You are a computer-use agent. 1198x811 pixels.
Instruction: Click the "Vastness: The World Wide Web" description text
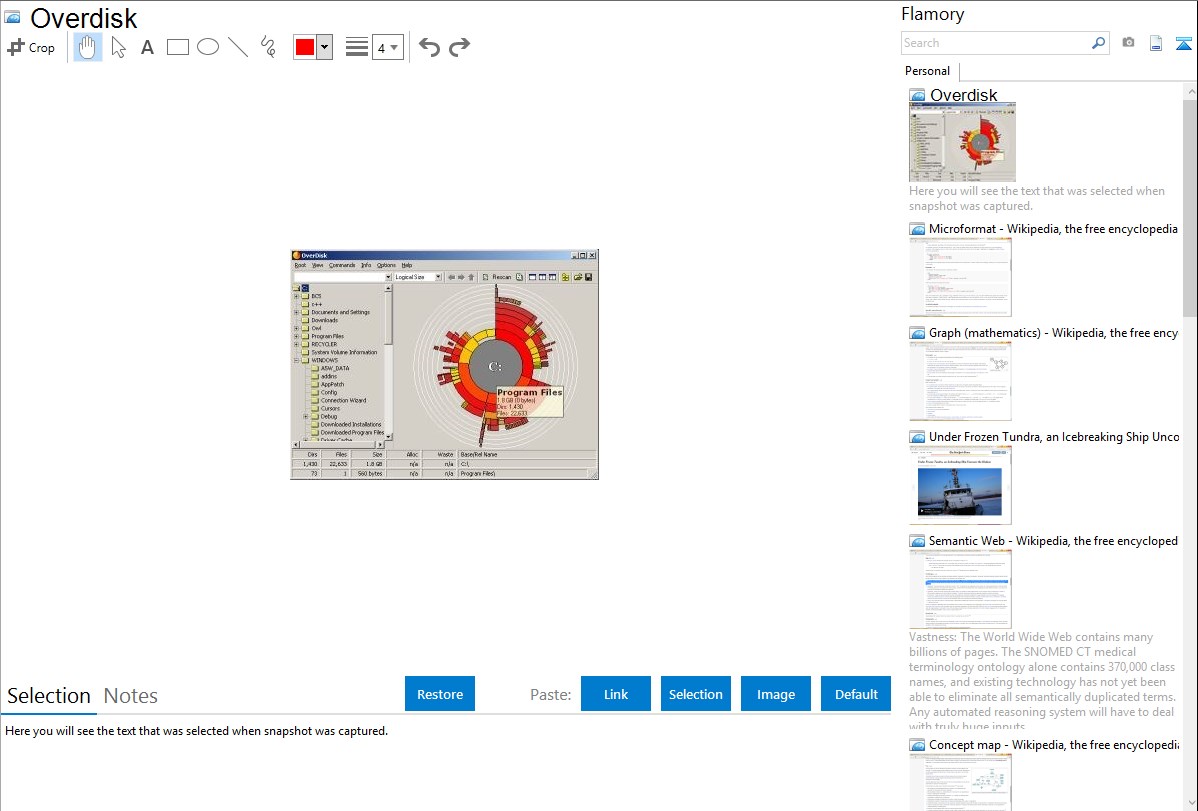[1042, 681]
